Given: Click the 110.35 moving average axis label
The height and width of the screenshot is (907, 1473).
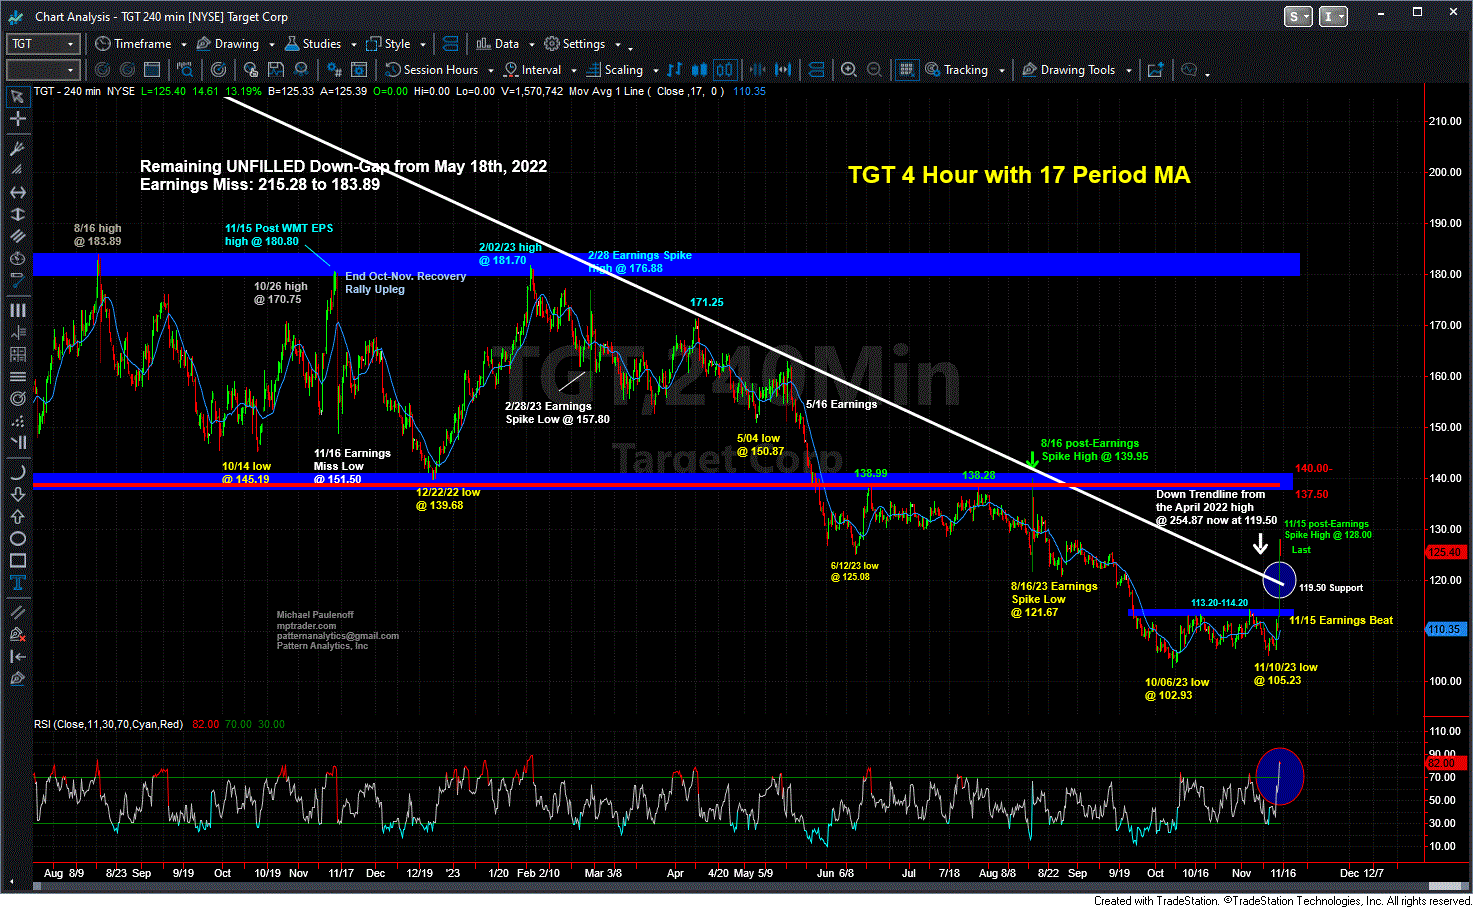Looking at the screenshot, I should click(1445, 629).
